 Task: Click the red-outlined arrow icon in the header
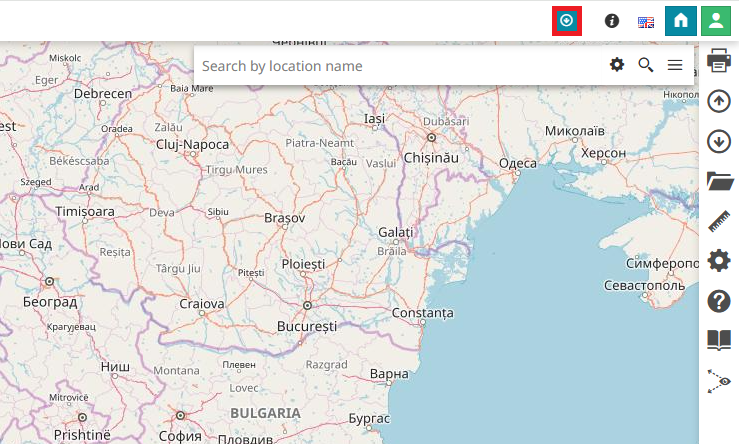tap(567, 21)
